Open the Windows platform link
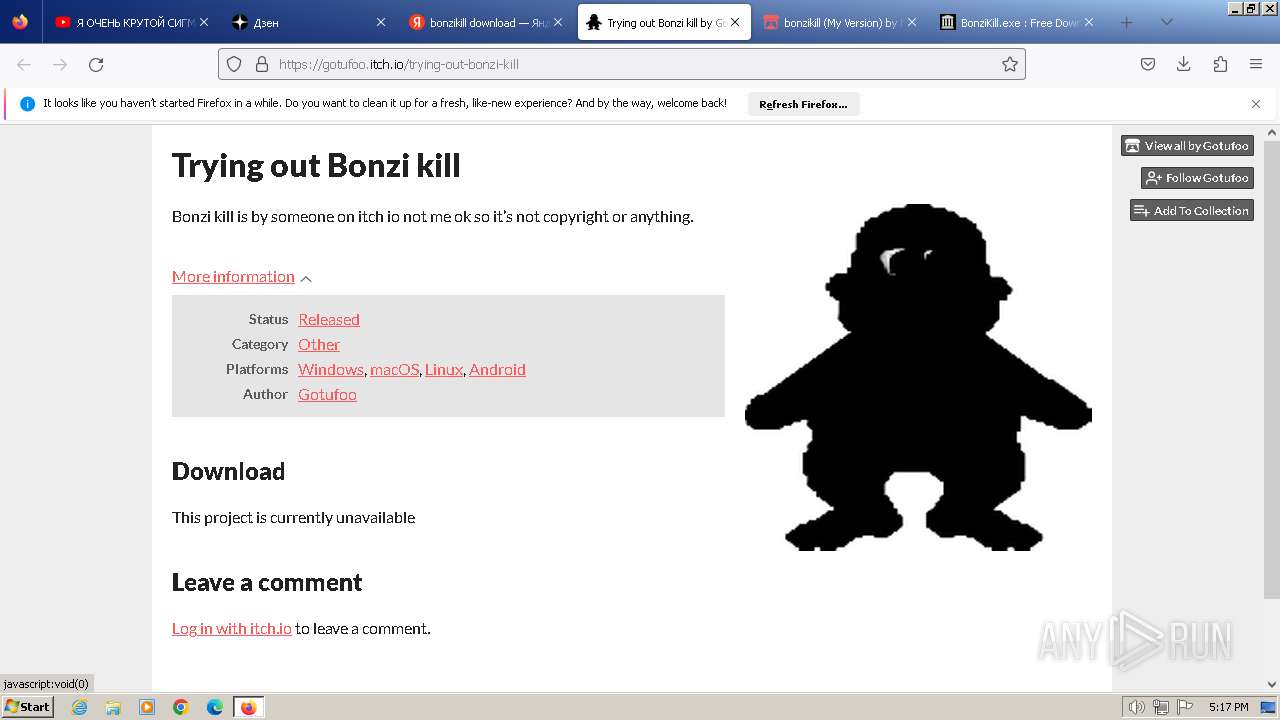1280x720 pixels. (331, 369)
